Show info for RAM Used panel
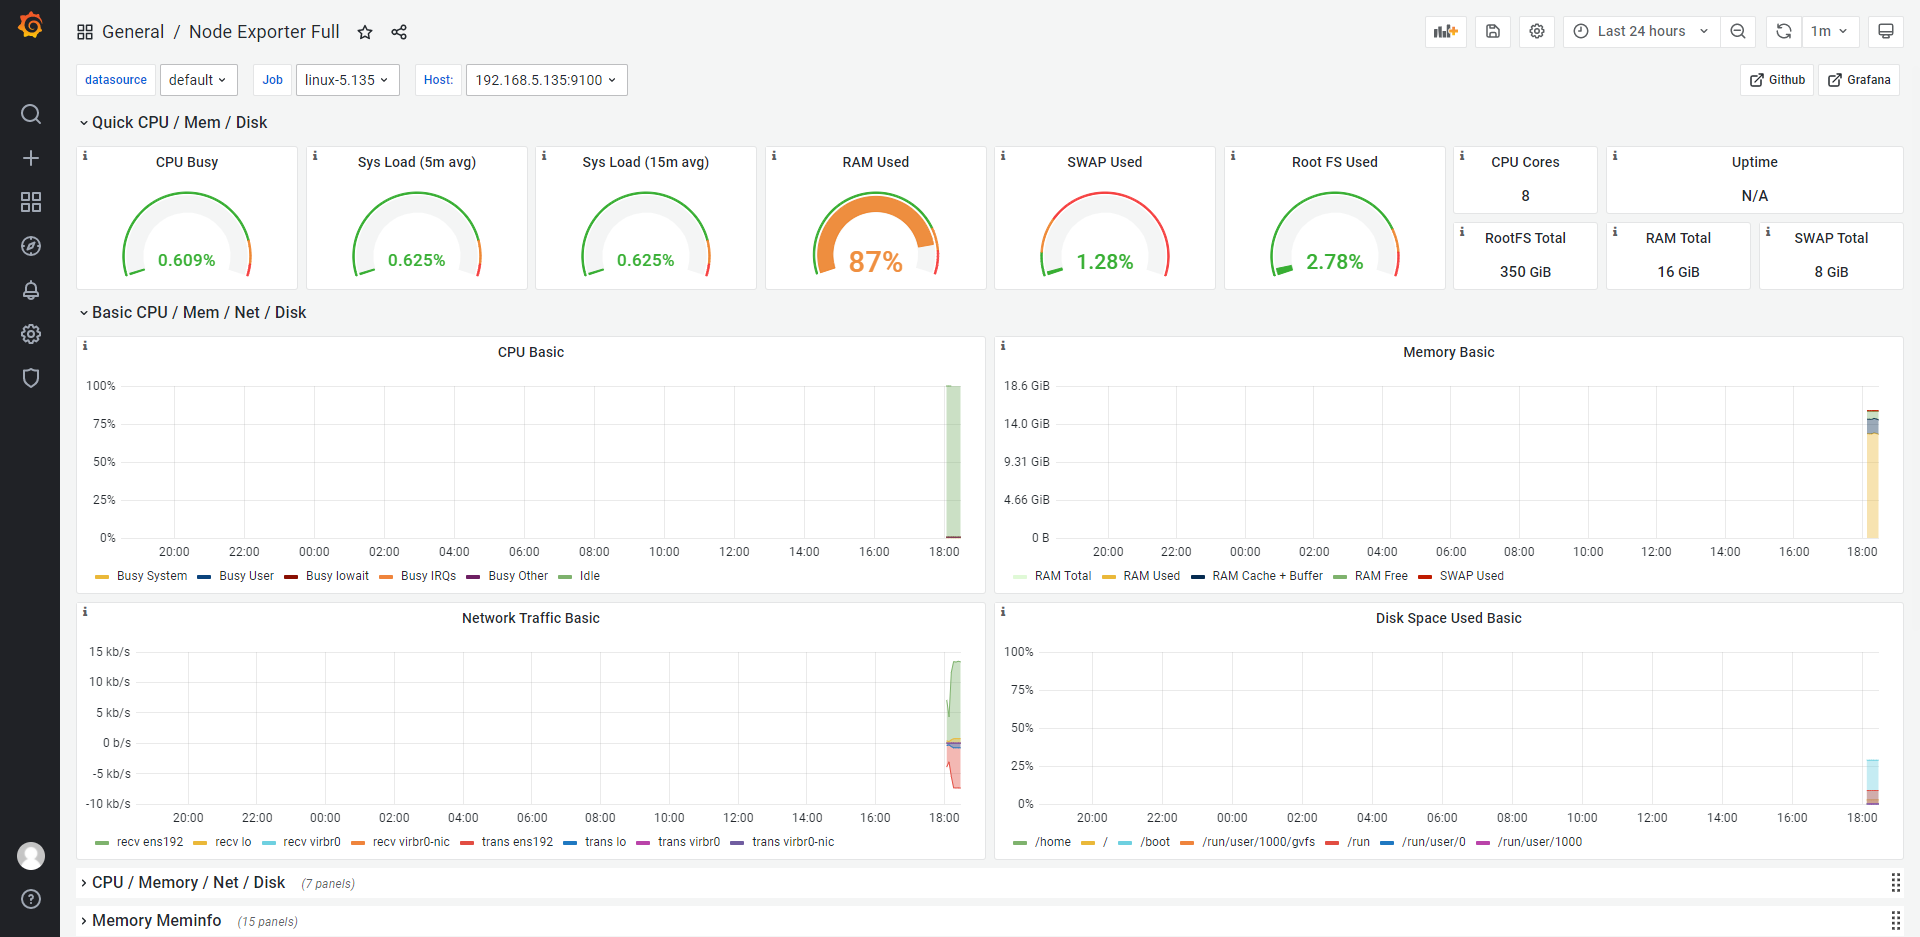Image resolution: width=1920 pixels, height=937 pixels. pos(774,156)
